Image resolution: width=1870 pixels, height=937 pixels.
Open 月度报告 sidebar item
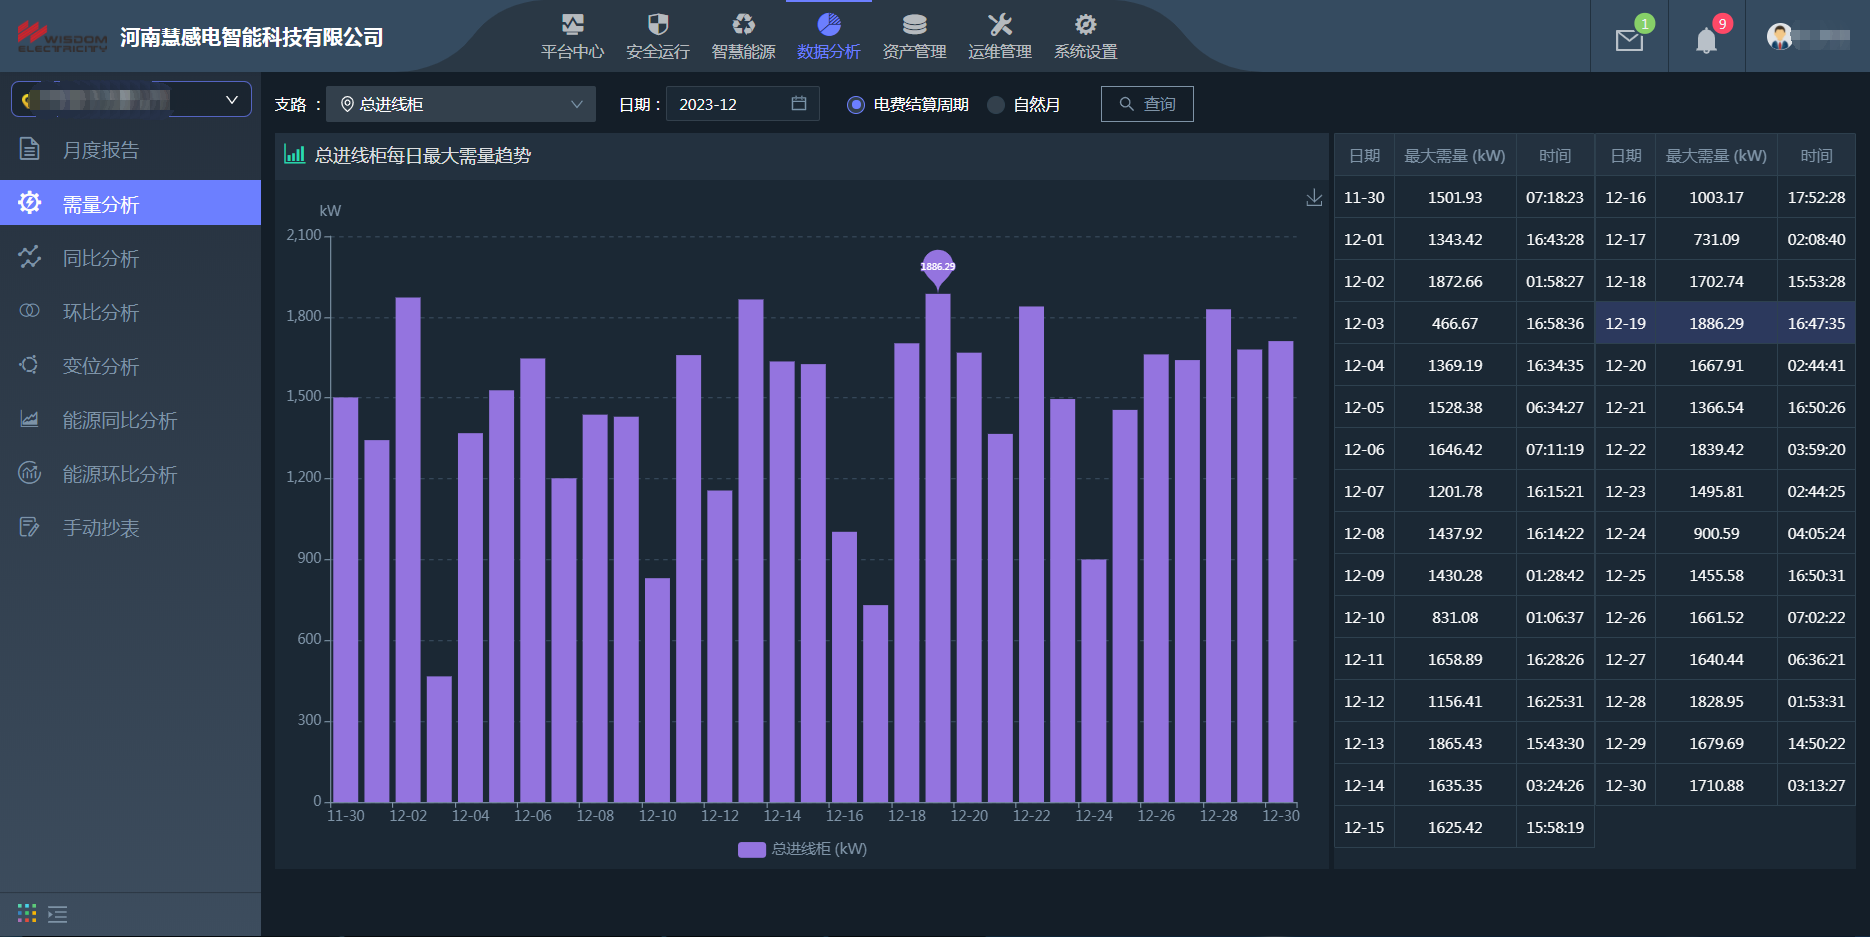point(101,150)
